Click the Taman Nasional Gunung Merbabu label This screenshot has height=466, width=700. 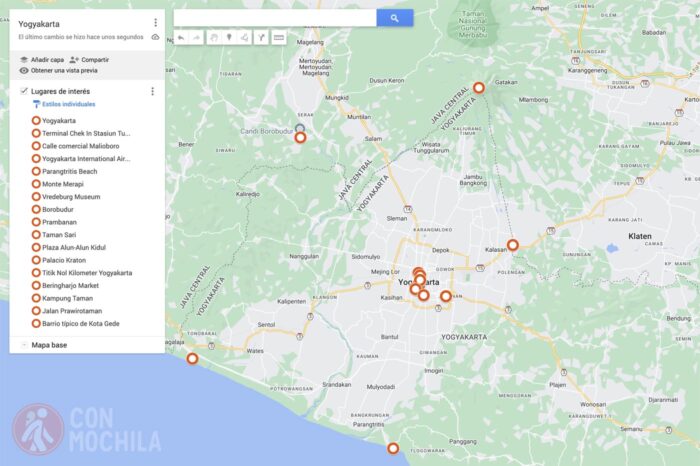coord(472,24)
